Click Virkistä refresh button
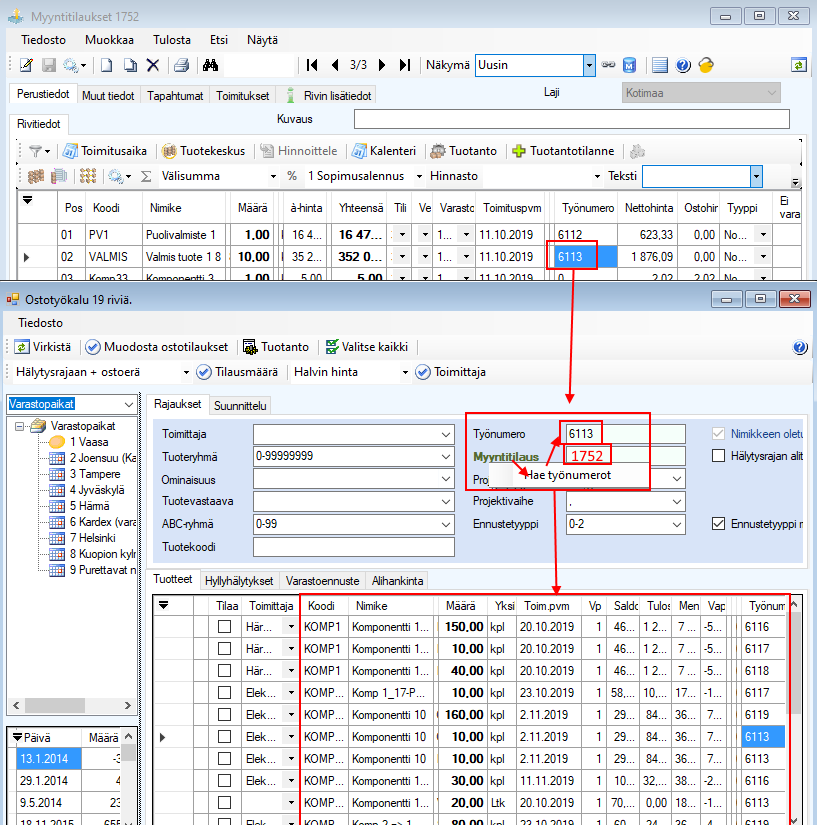 click(x=43, y=347)
